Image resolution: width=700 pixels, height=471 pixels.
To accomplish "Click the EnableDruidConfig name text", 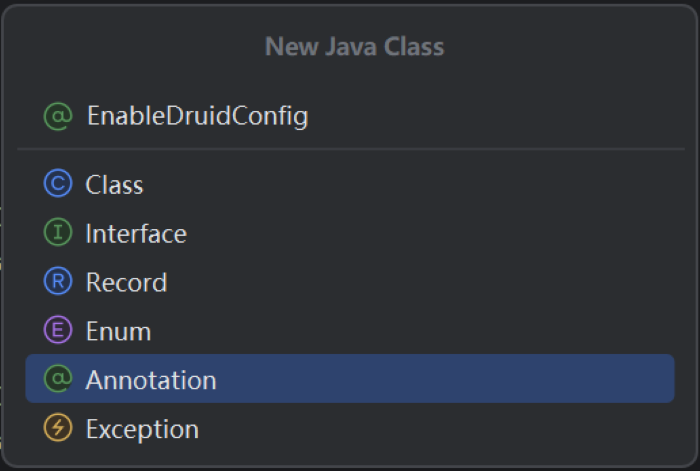I will point(197,116).
